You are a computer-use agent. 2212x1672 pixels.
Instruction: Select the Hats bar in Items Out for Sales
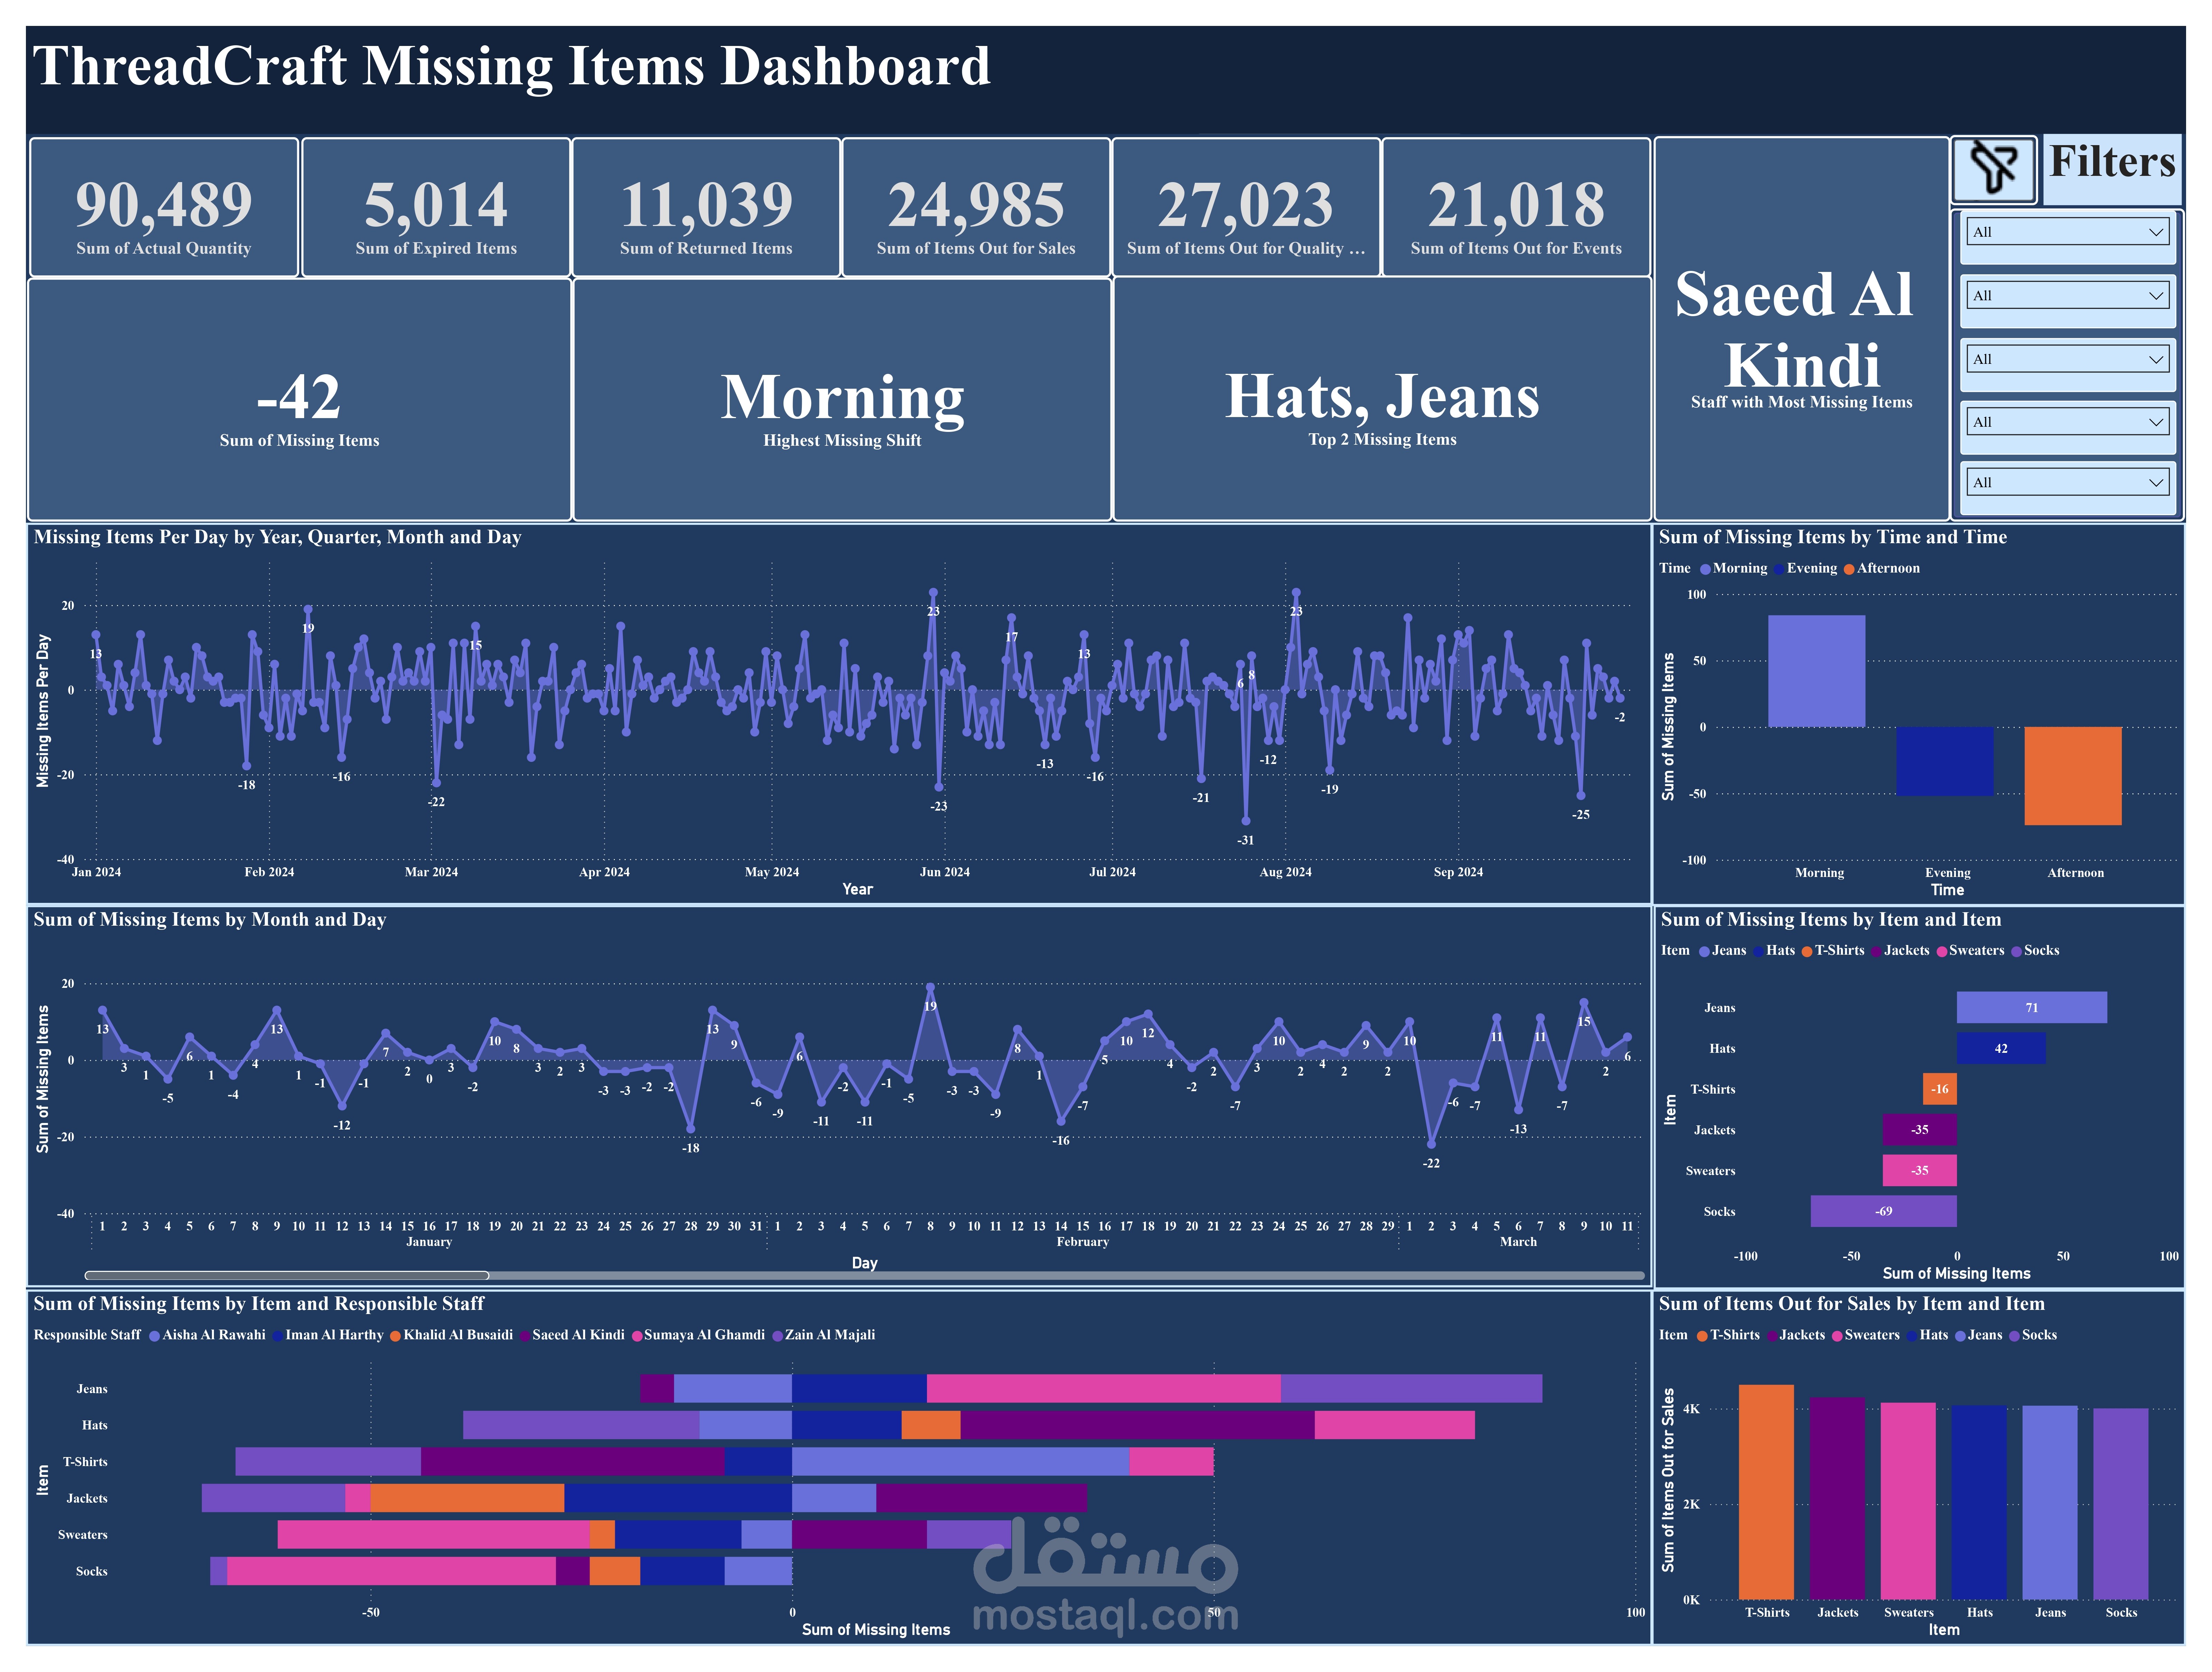(1979, 1503)
